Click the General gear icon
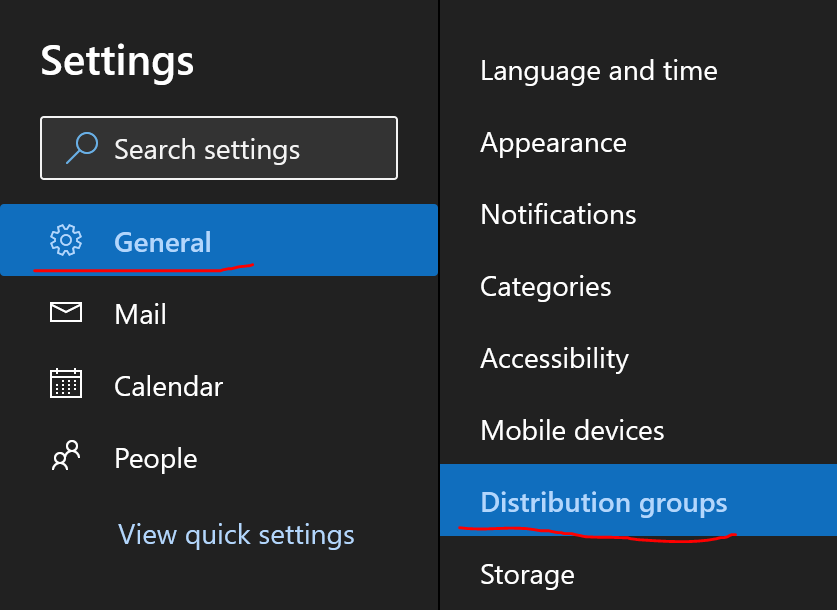The width and height of the screenshot is (837, 610). pos(66,241)
